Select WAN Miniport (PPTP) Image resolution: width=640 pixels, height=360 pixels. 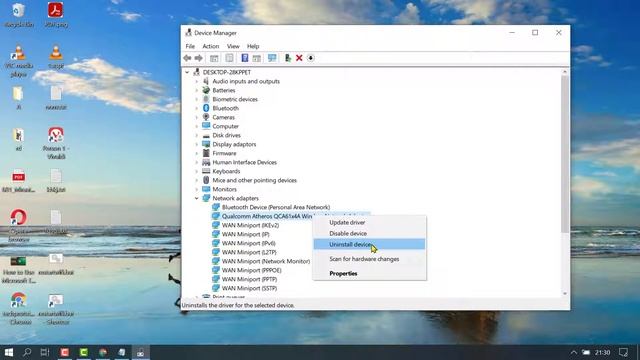(249, 279)
